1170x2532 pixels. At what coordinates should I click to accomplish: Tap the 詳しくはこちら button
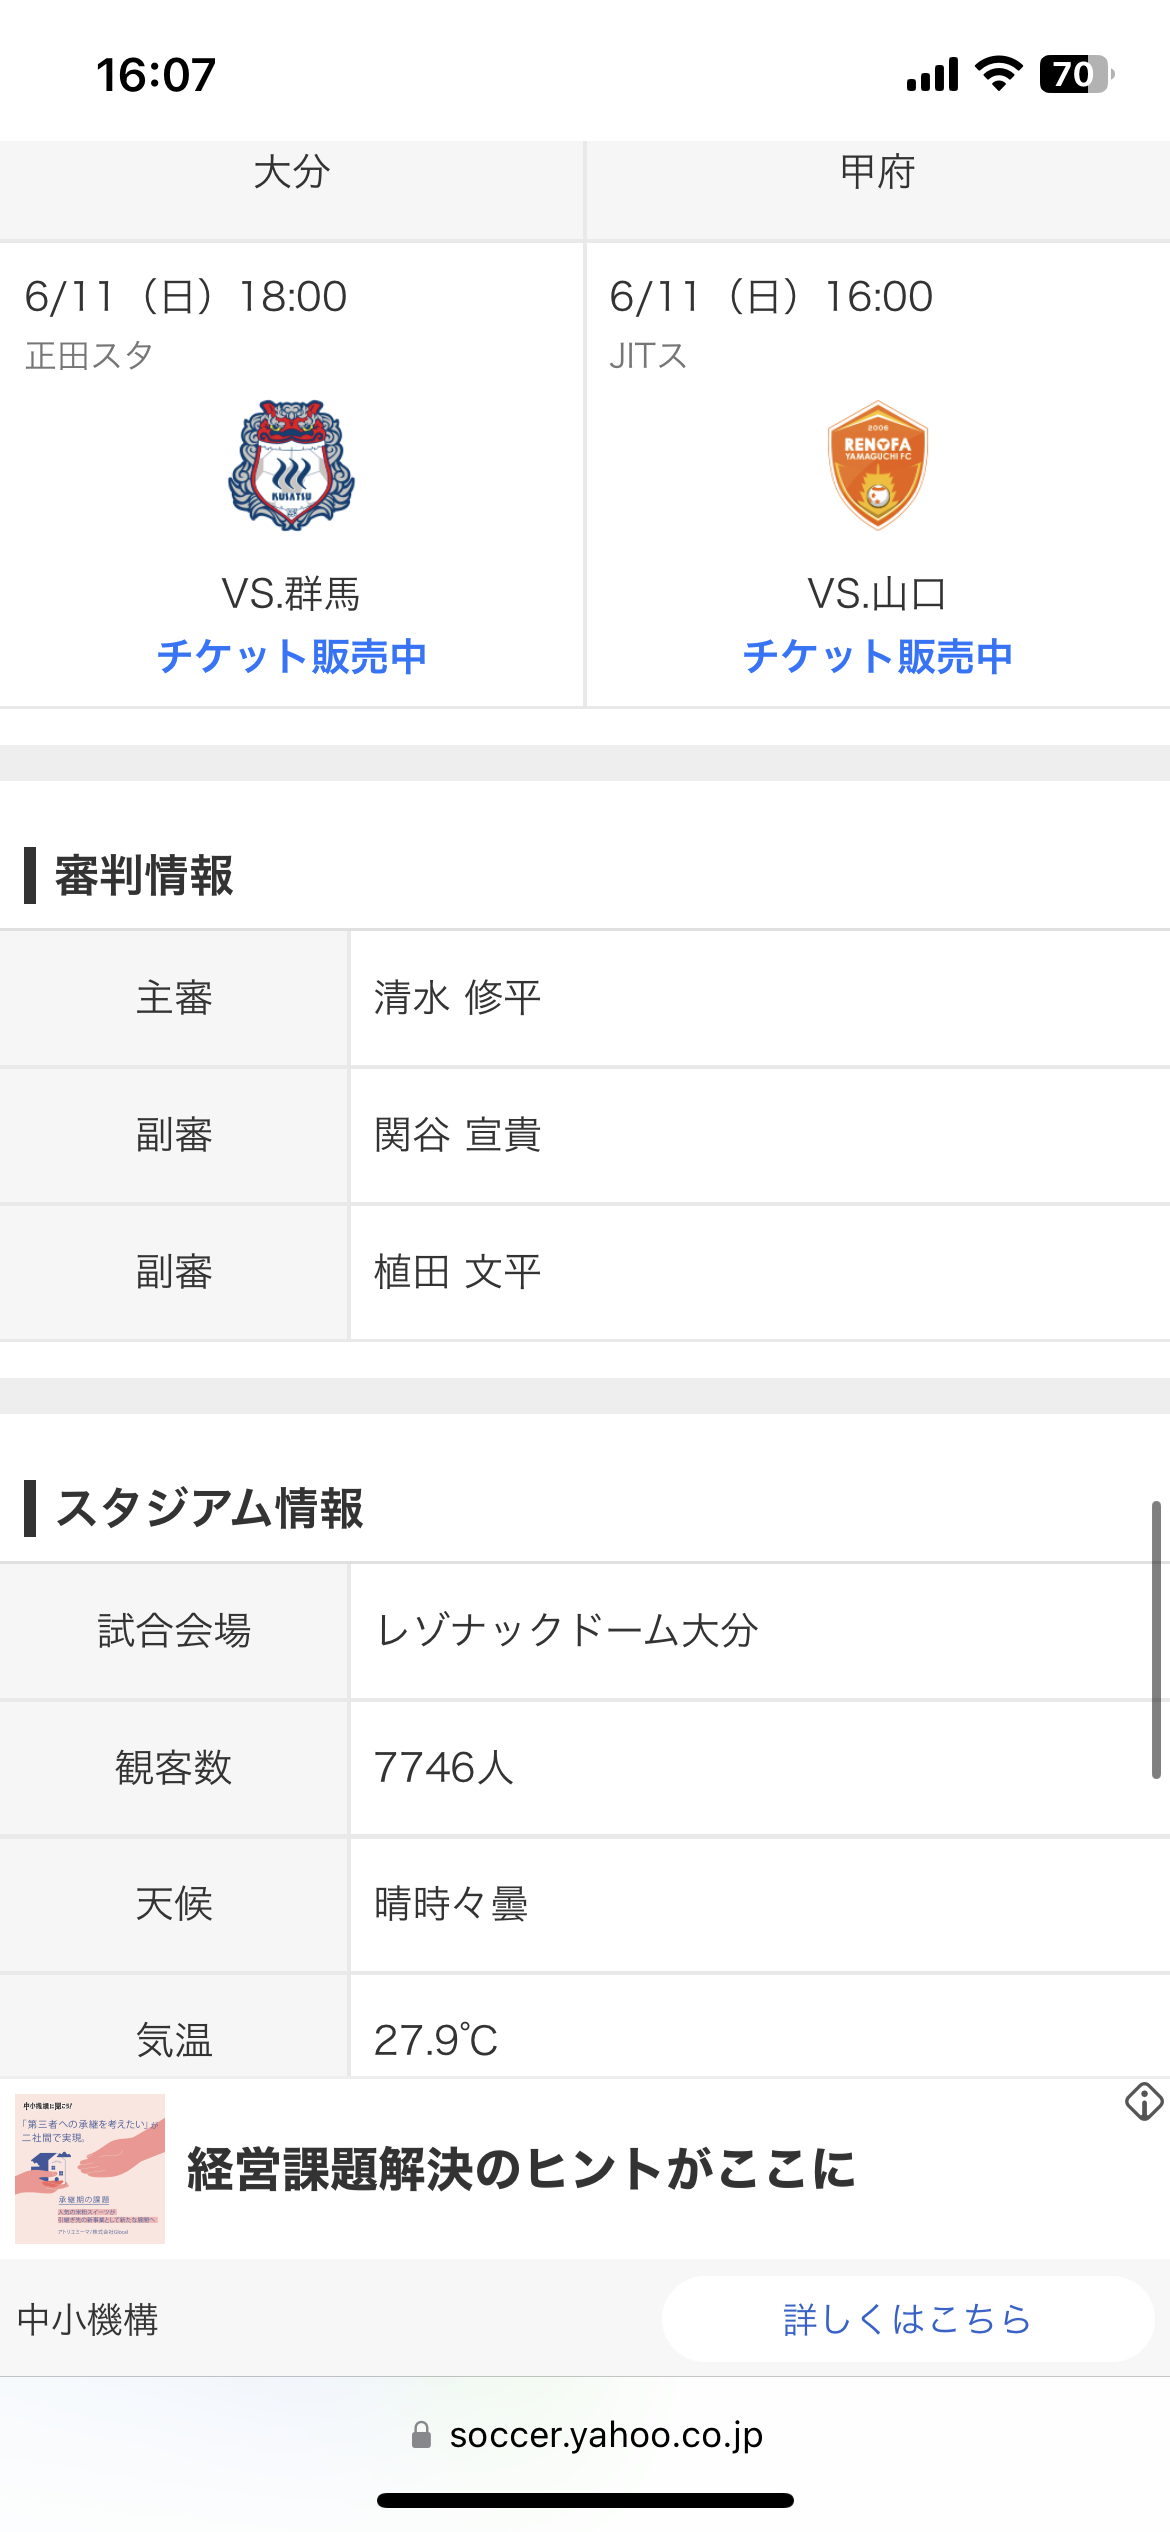point(908,2319)
